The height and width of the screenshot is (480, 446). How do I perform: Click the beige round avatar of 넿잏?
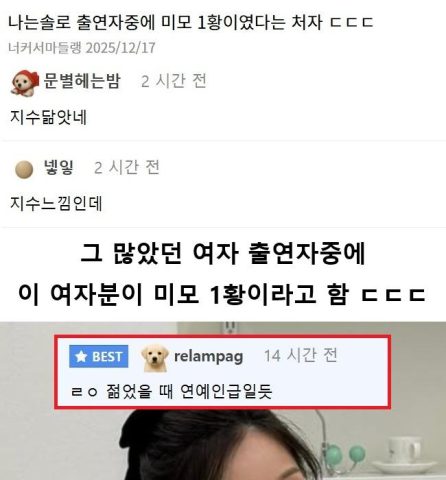click(x=24, y=169)
